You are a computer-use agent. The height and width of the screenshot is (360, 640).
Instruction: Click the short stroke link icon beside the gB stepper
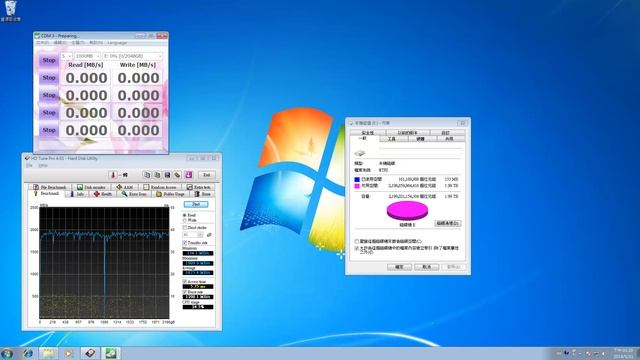209,235
